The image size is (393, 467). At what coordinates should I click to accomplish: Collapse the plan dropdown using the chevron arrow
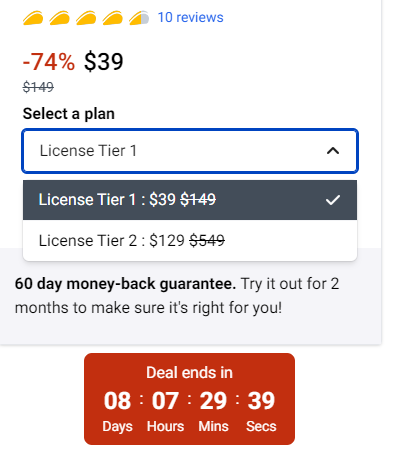click(333, 151)
